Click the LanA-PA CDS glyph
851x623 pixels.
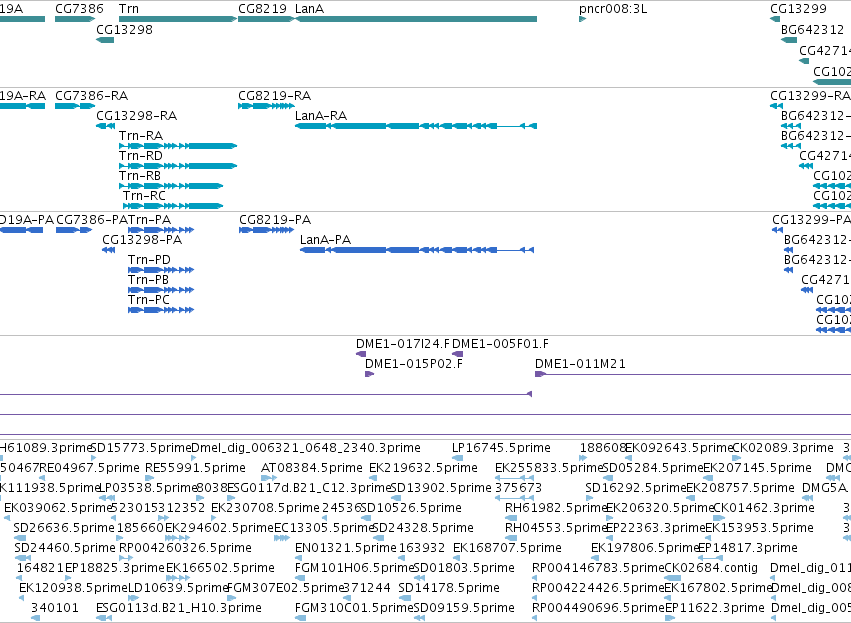[x=417, y=250]
